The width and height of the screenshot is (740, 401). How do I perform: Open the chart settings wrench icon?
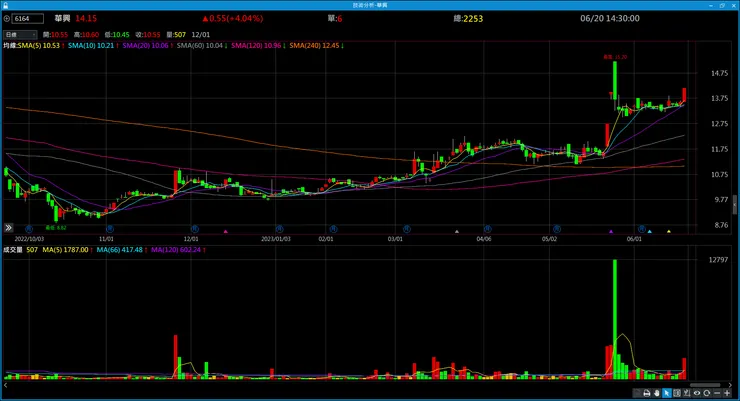[x=687, y=393]
